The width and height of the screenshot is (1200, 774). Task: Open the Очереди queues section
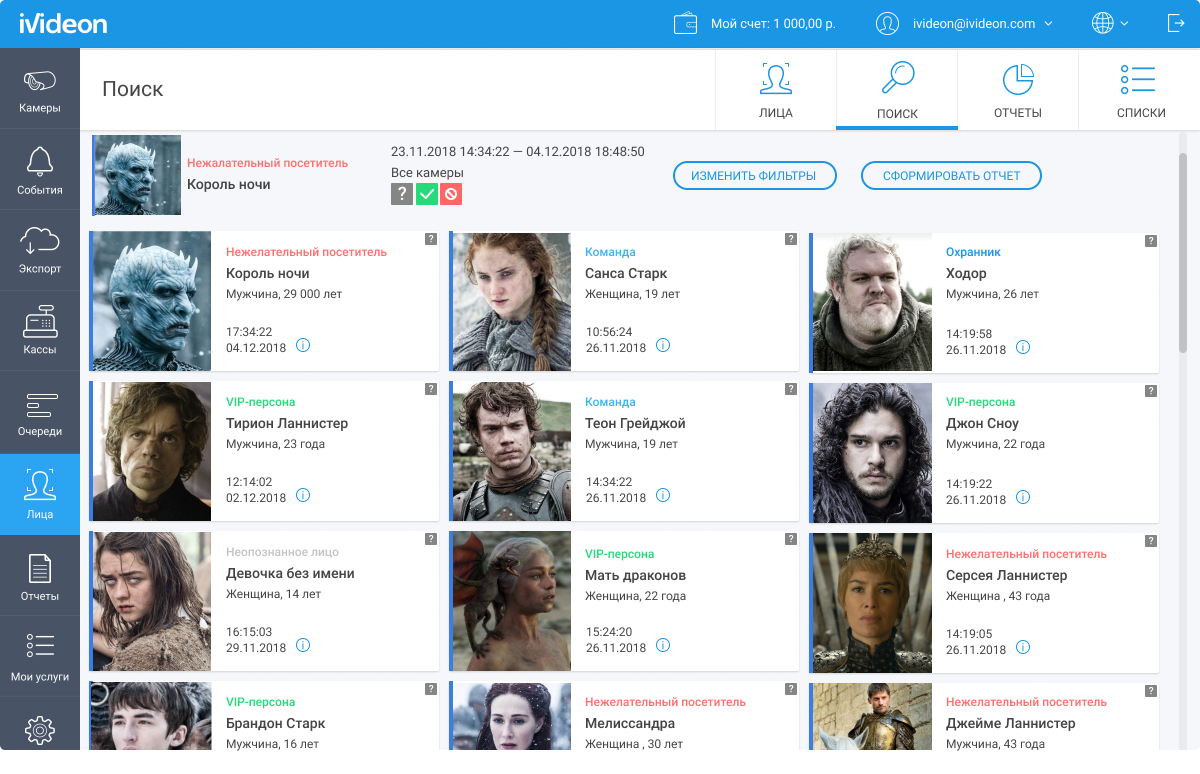(40, 413)
